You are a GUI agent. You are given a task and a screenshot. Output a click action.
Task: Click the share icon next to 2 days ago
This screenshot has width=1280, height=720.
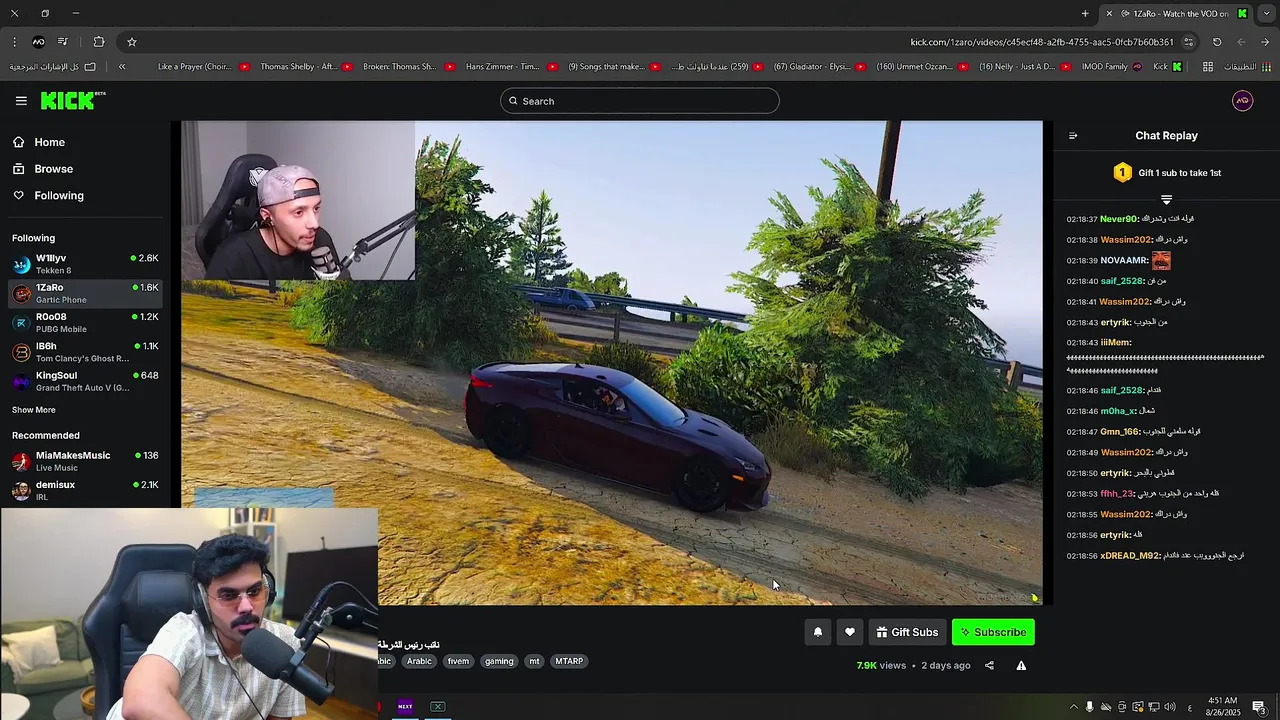tap(989, 665)
